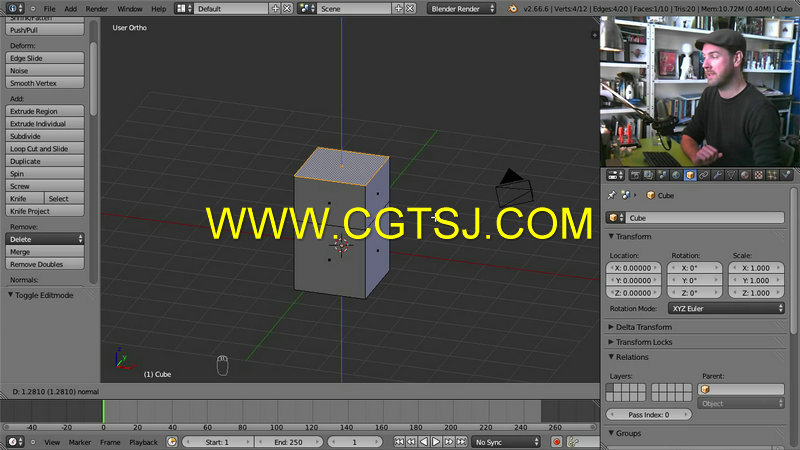Click the Loop Cut and Slide button
Screen dimensions: 800x450
click(x=45, y=148)
